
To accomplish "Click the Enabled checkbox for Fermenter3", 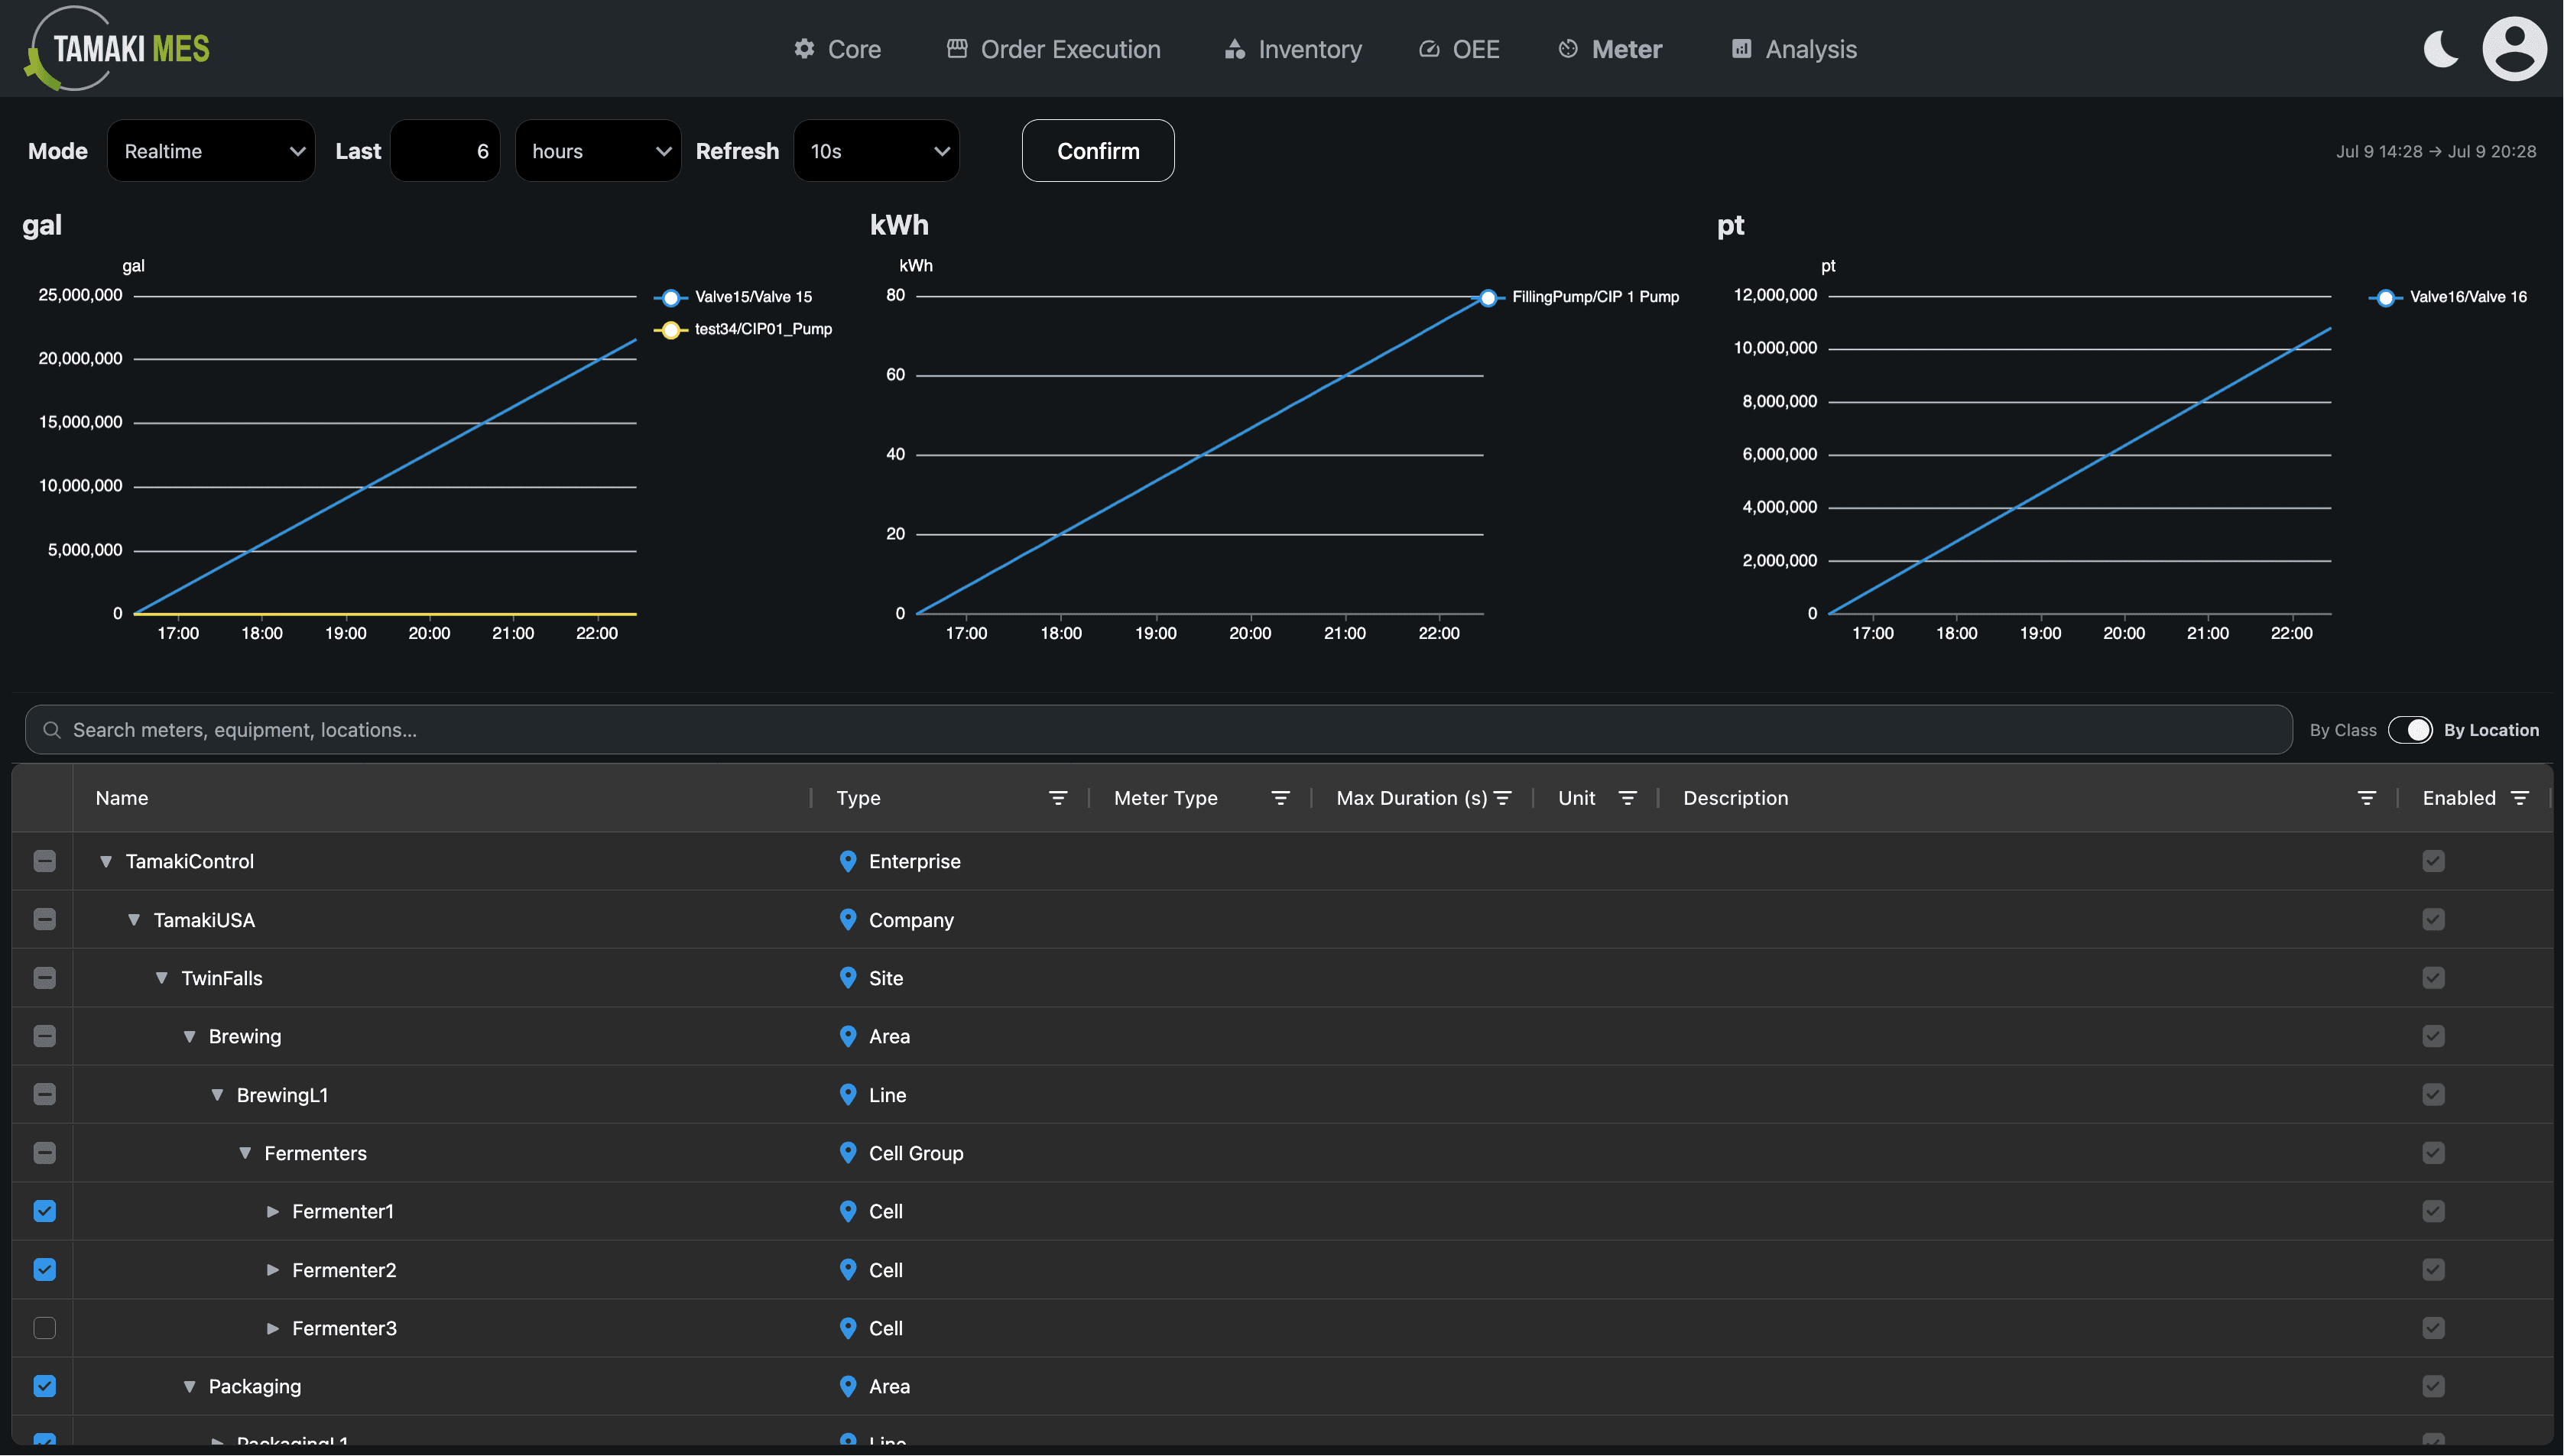I will point(2433,1328).
